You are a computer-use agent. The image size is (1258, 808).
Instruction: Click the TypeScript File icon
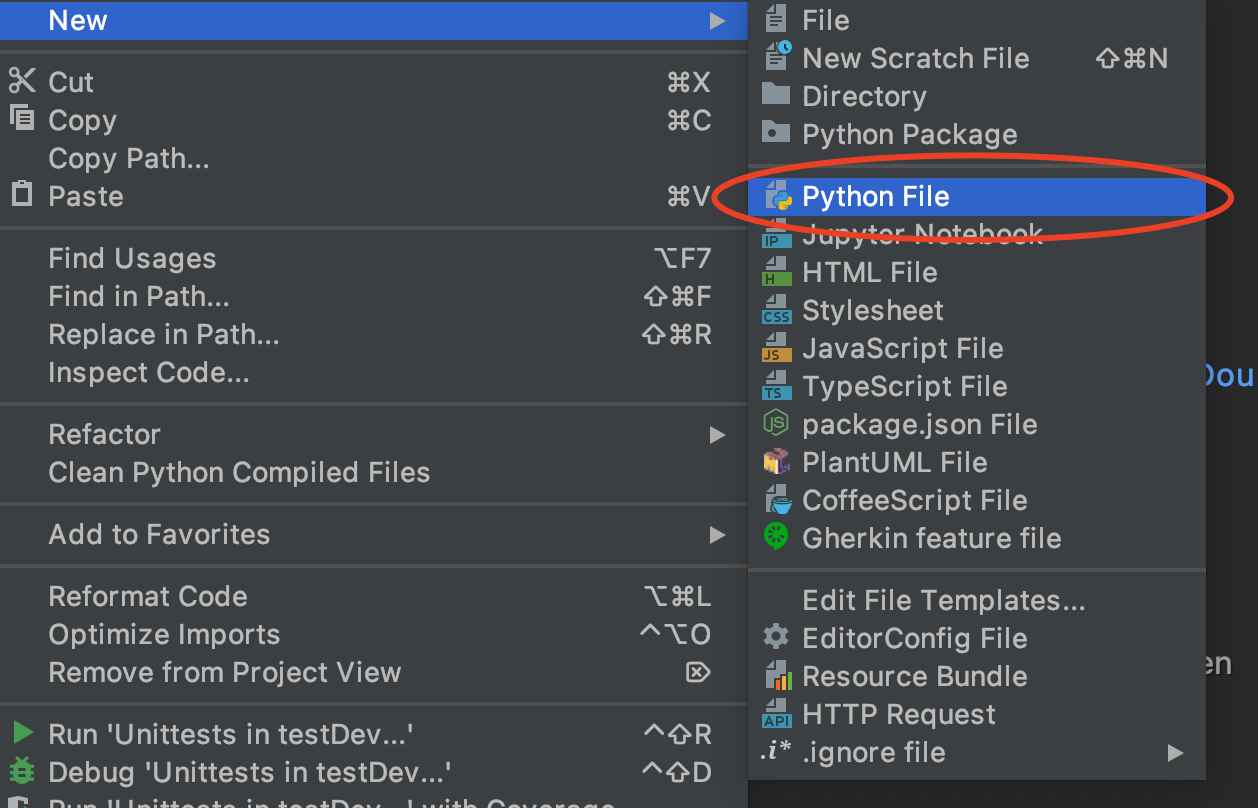click(x=777, y=387)
